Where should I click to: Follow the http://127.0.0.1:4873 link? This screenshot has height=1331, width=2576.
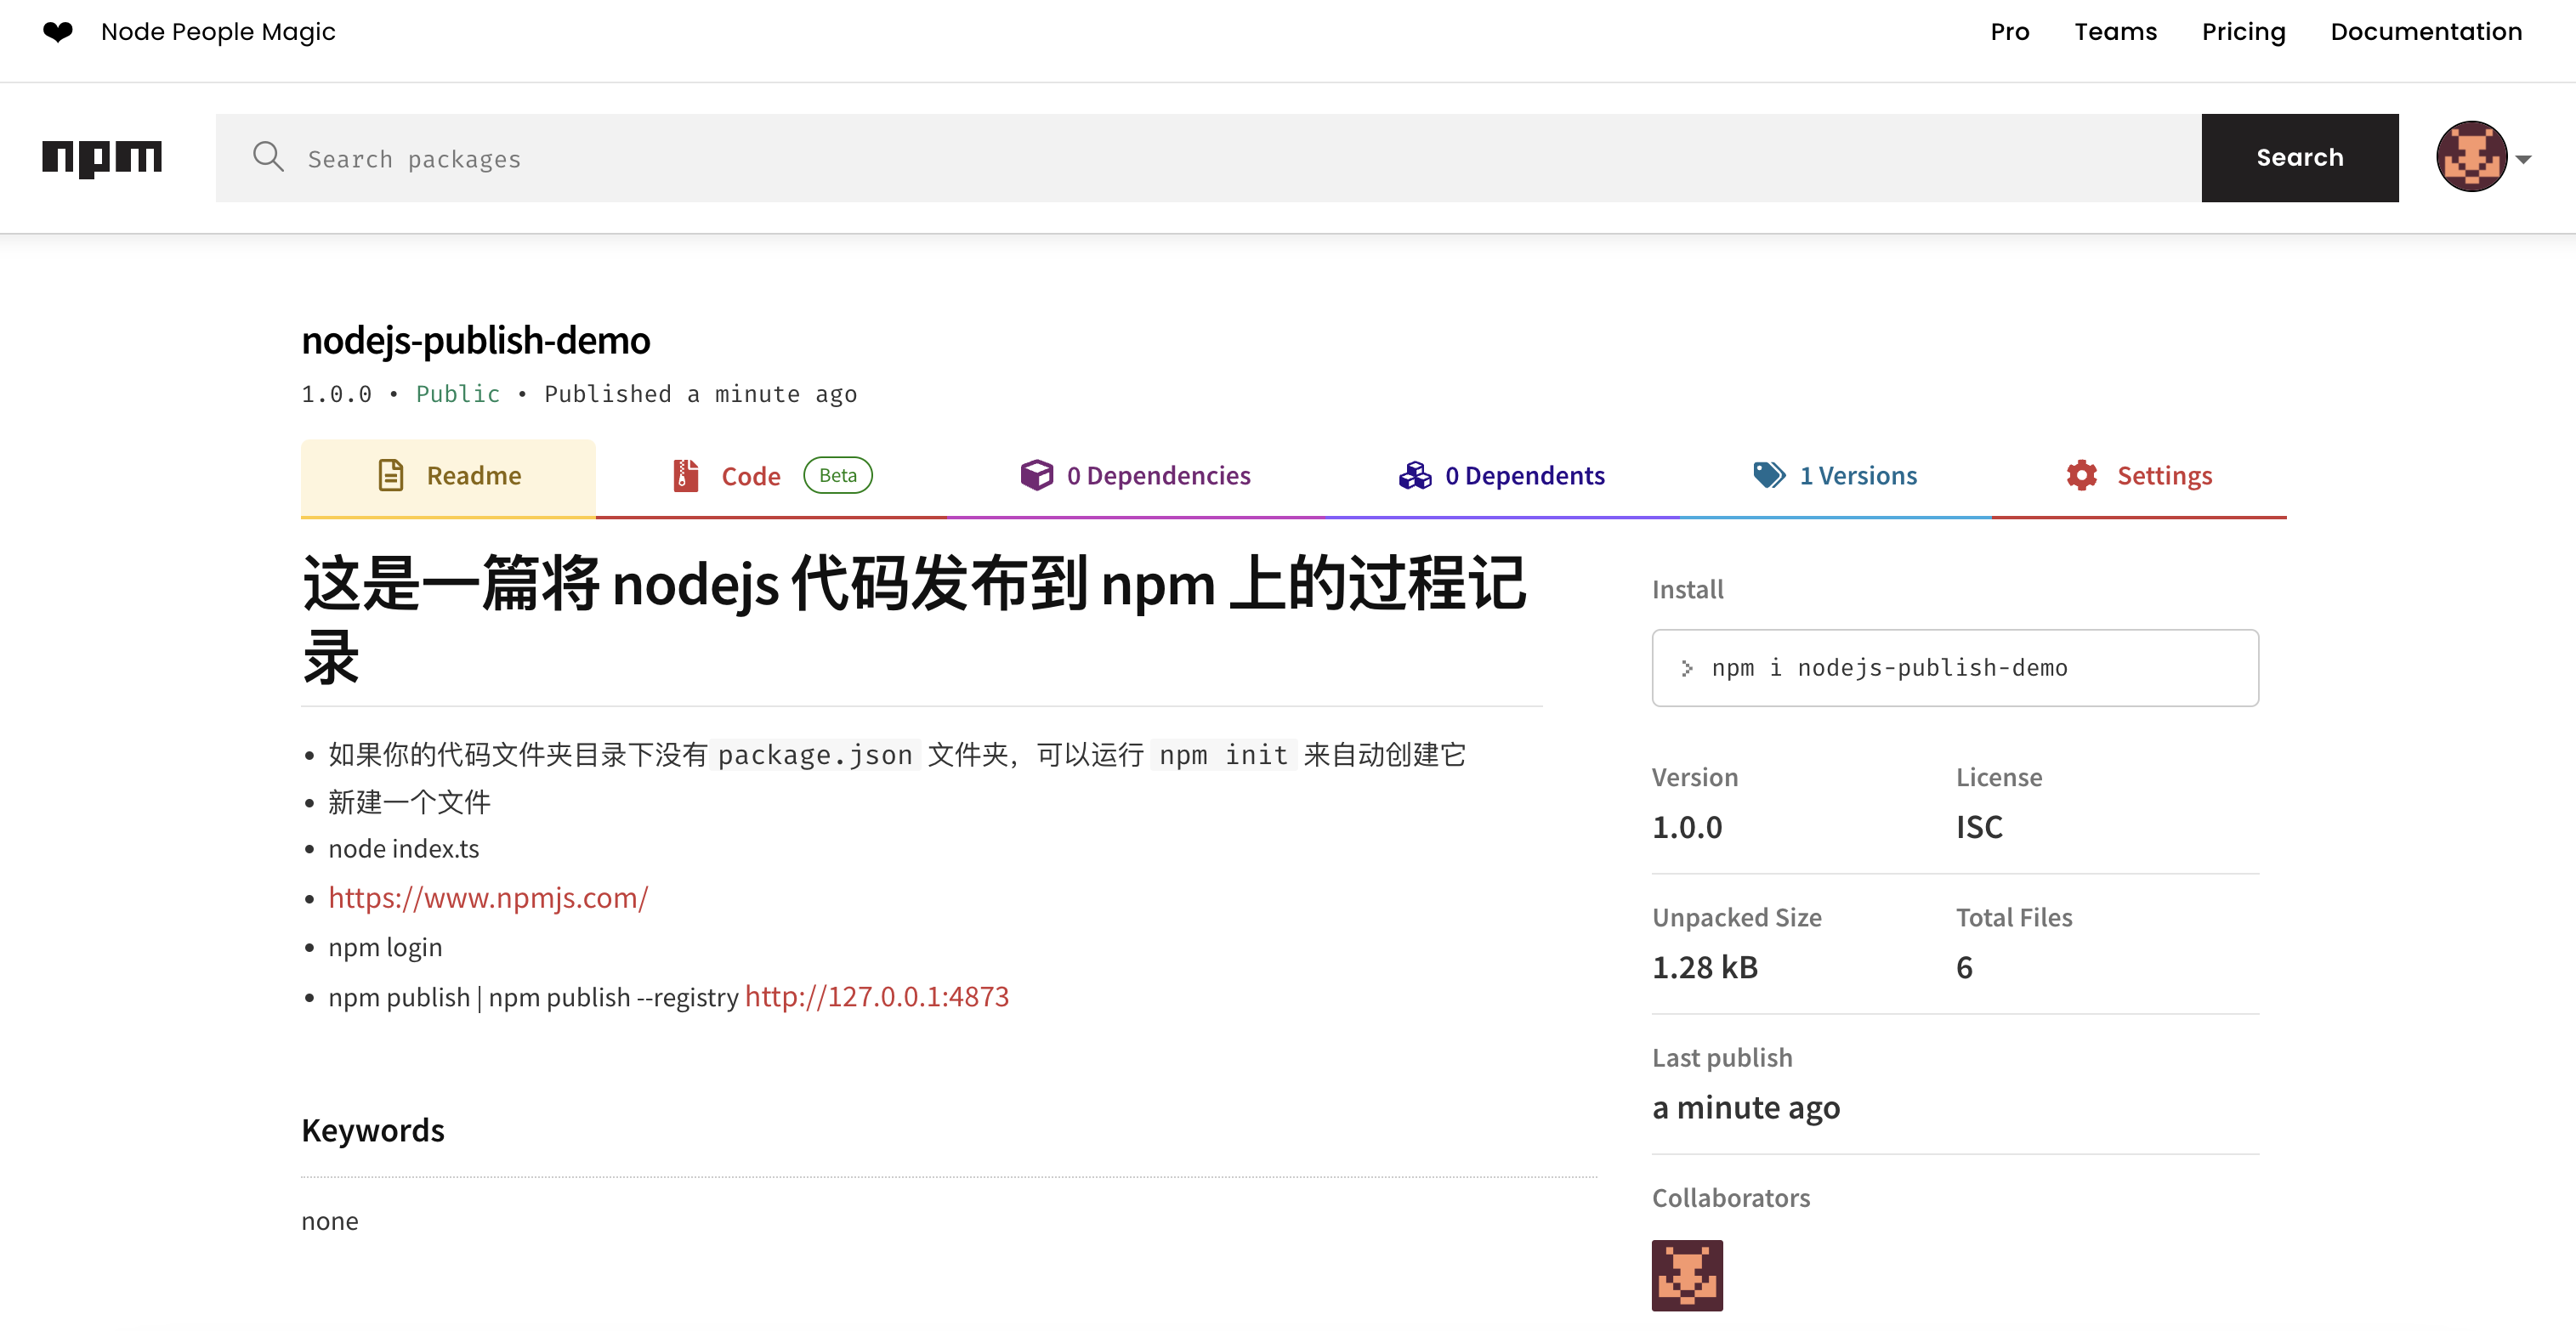pos(877,997)
